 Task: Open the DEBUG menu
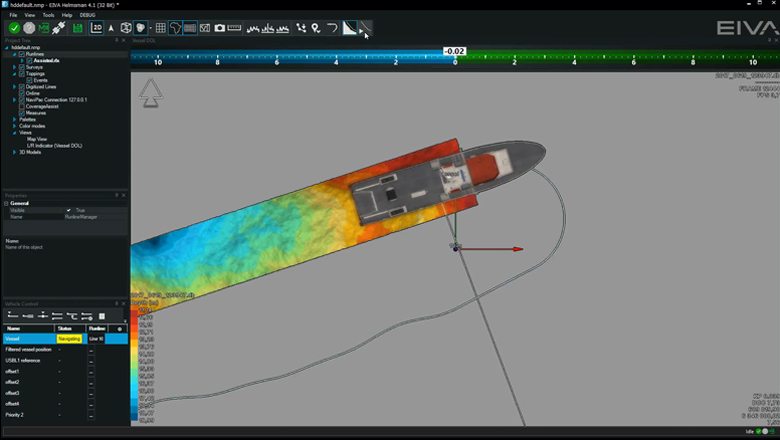88,15
